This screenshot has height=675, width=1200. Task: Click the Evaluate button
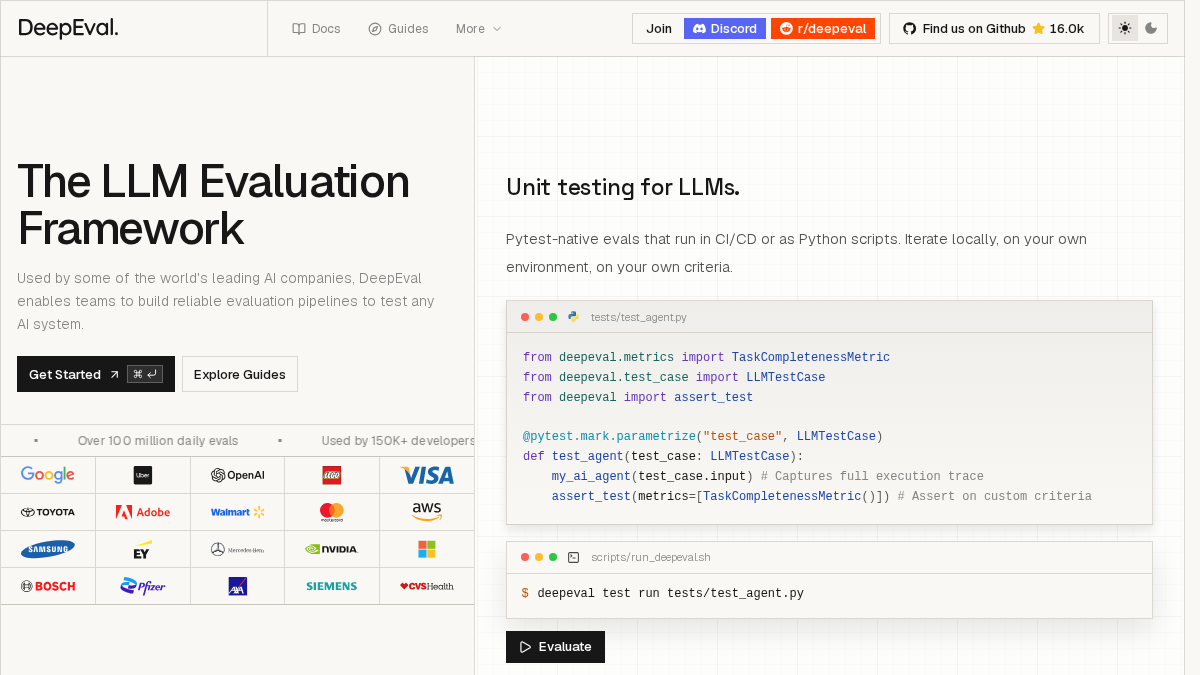pyautogui.click(x=555, y=647)
